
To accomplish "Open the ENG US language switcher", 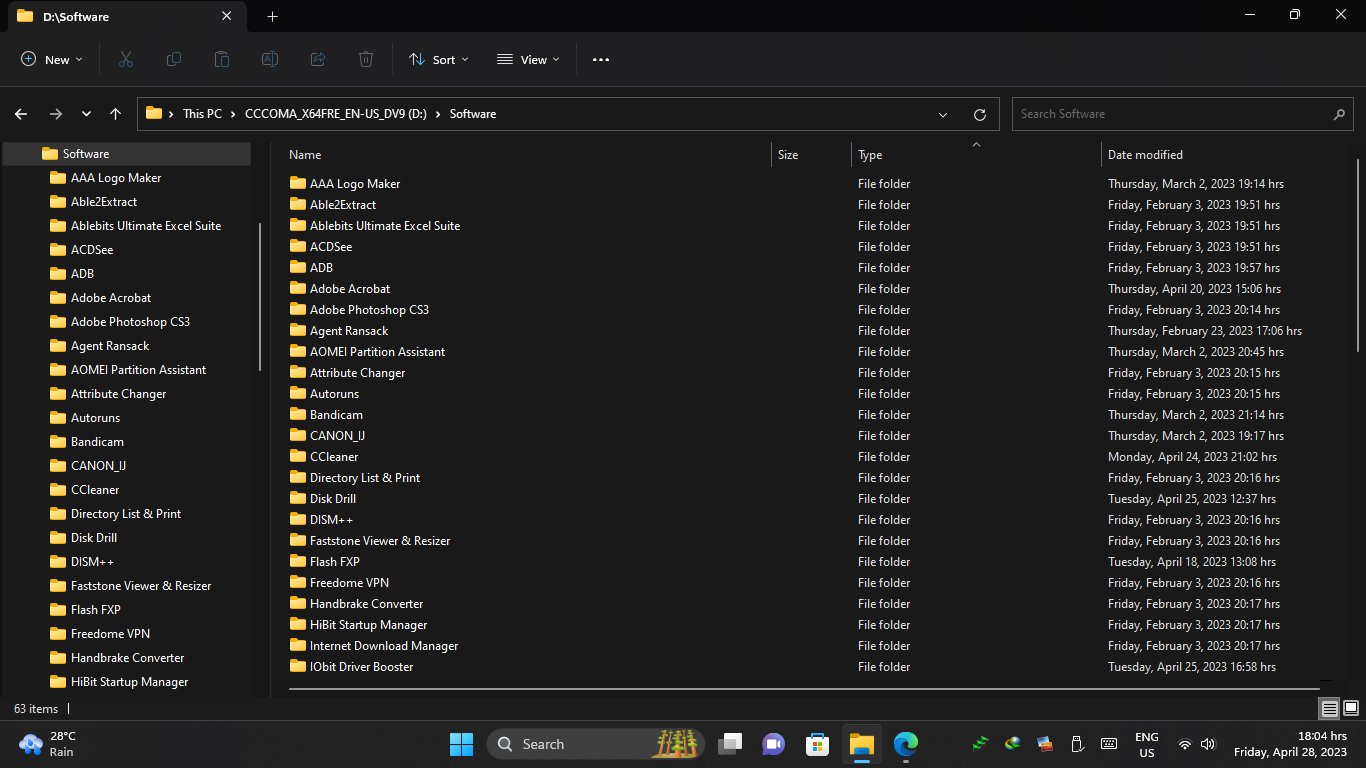I will pyautogui.click(x=1147, y=744).
